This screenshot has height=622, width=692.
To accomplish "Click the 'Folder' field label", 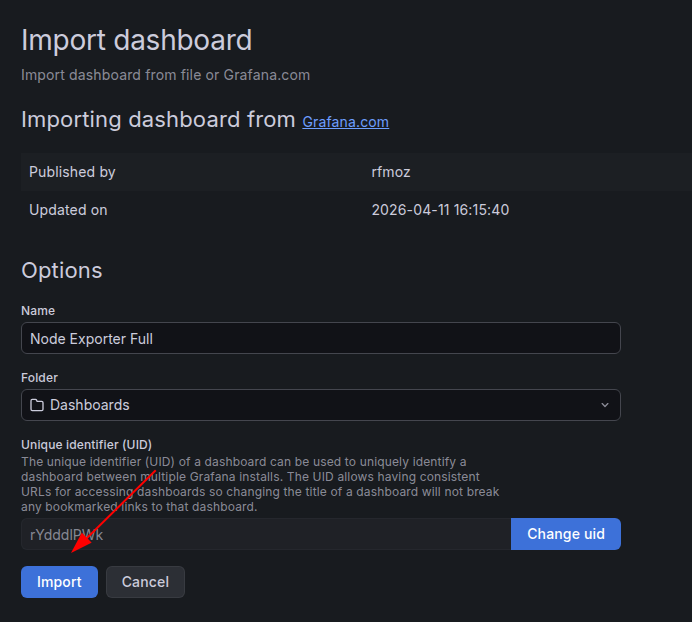I will 39,377.
